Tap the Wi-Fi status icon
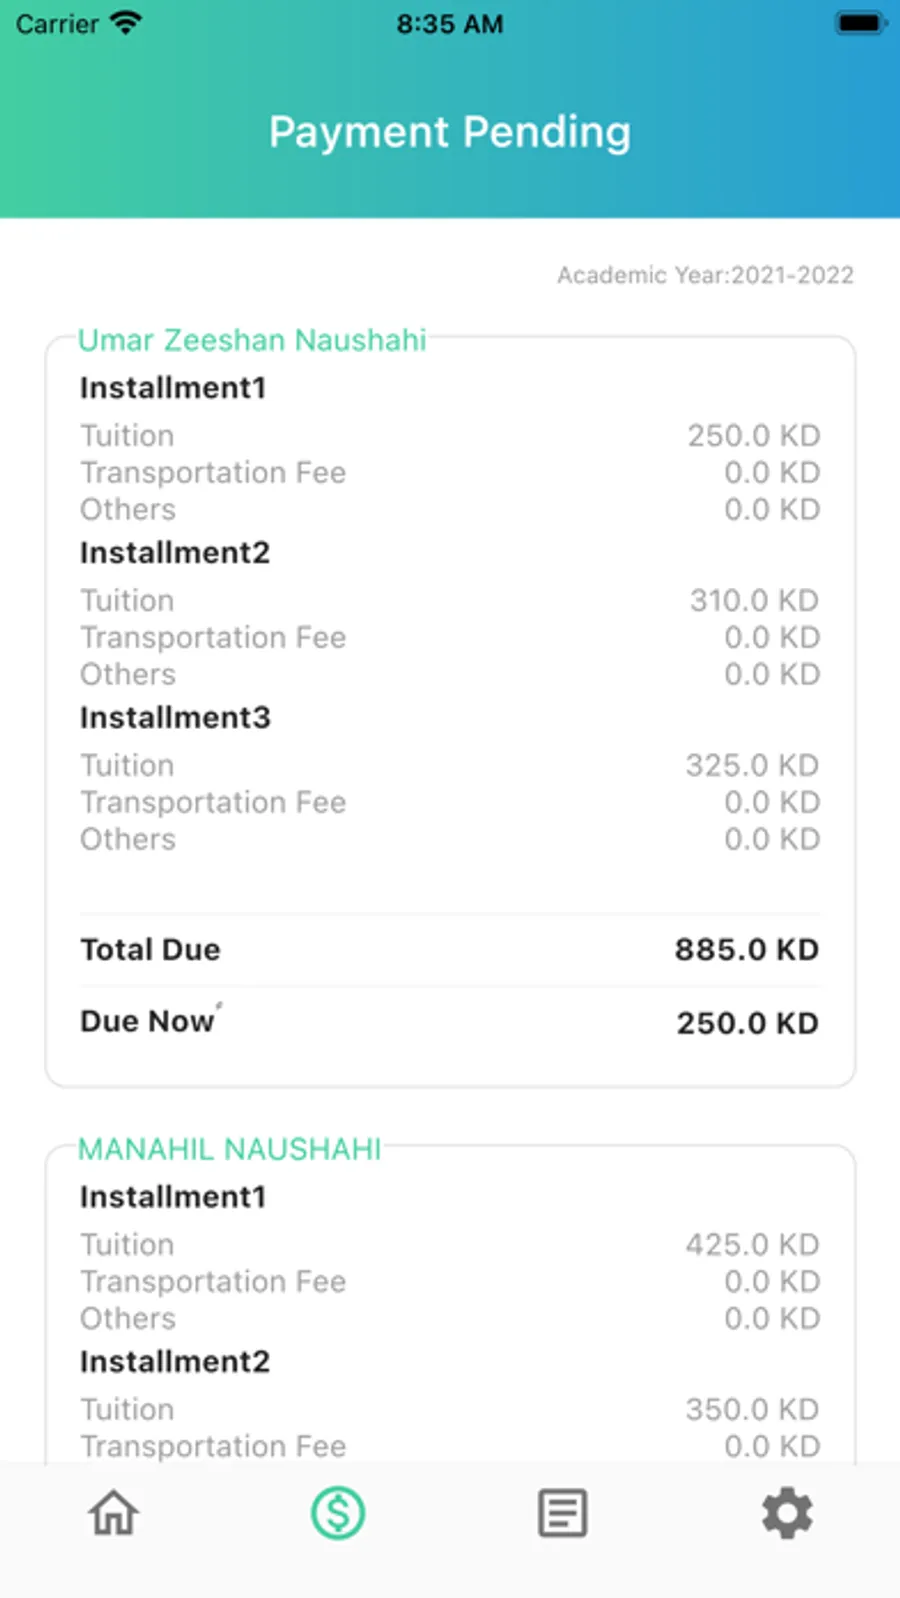 tap(126, 23)
